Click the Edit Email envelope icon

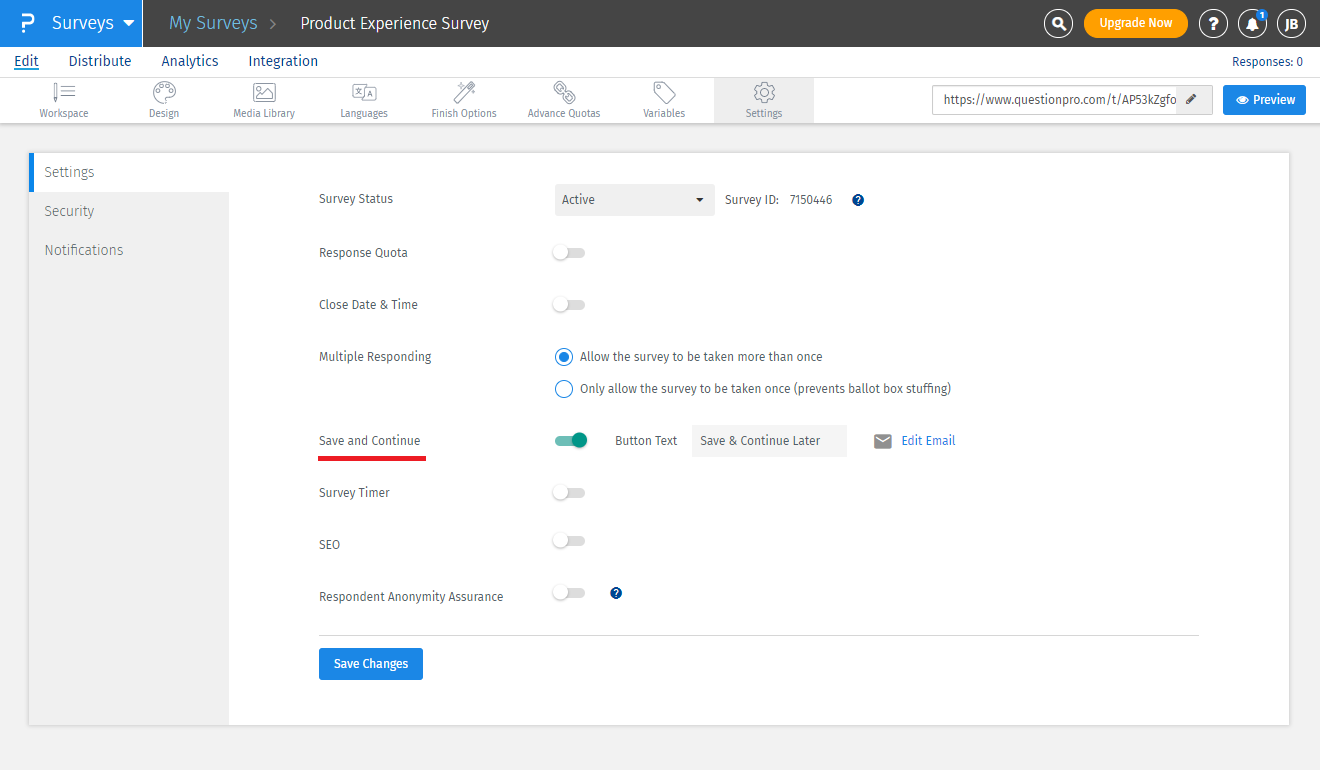click(882, 440)
